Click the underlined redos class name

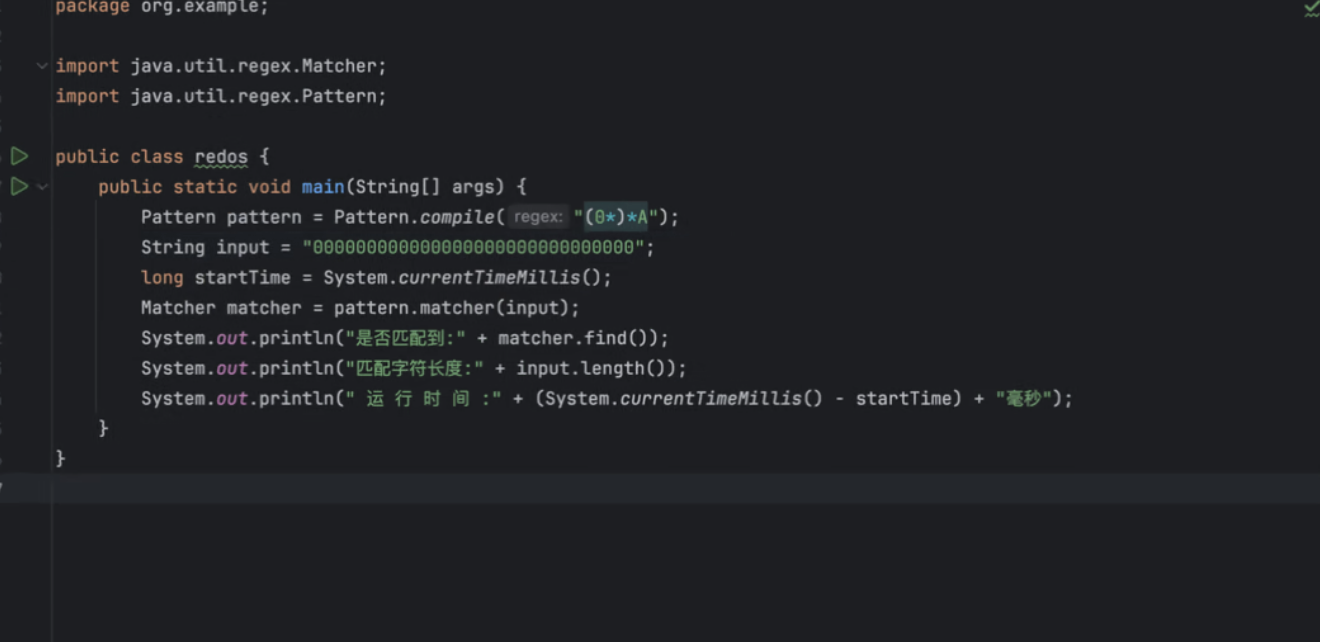pos(221,157)
